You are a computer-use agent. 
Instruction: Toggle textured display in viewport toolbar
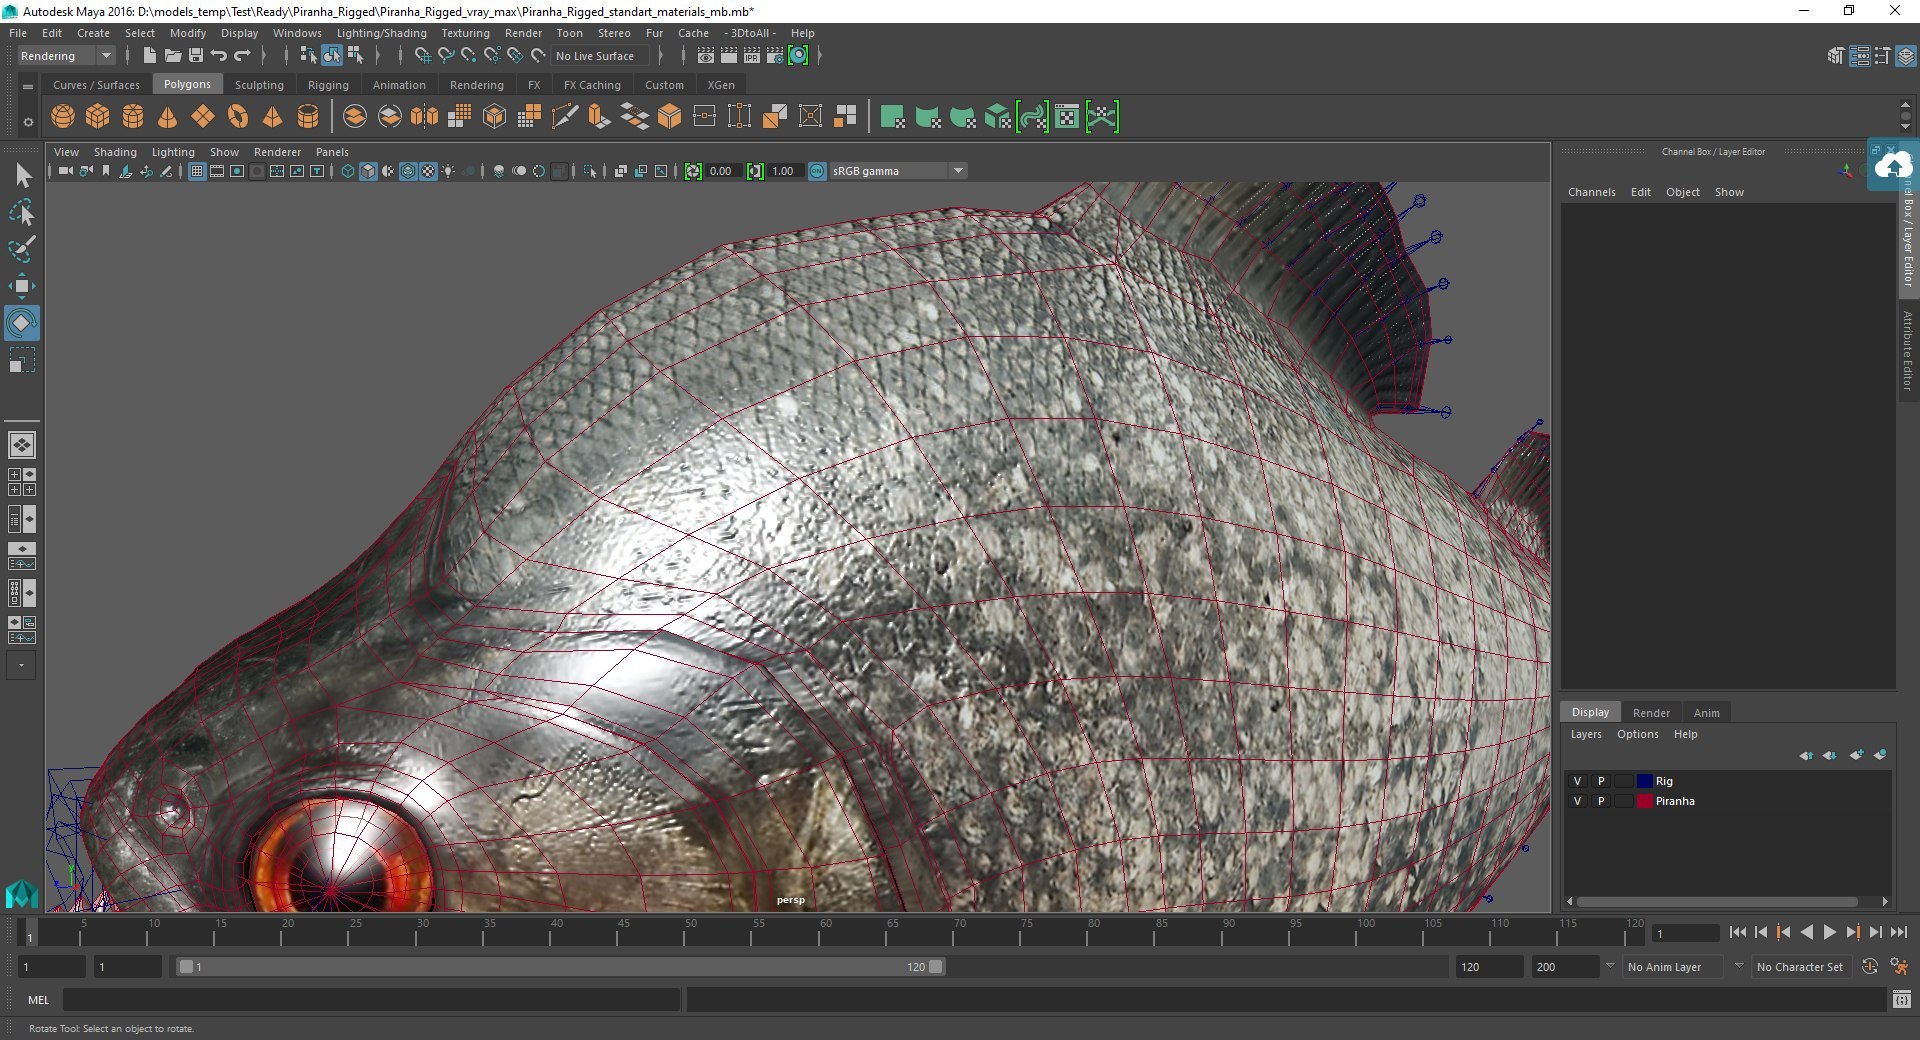pyautogui.click(x=428, y=171)
